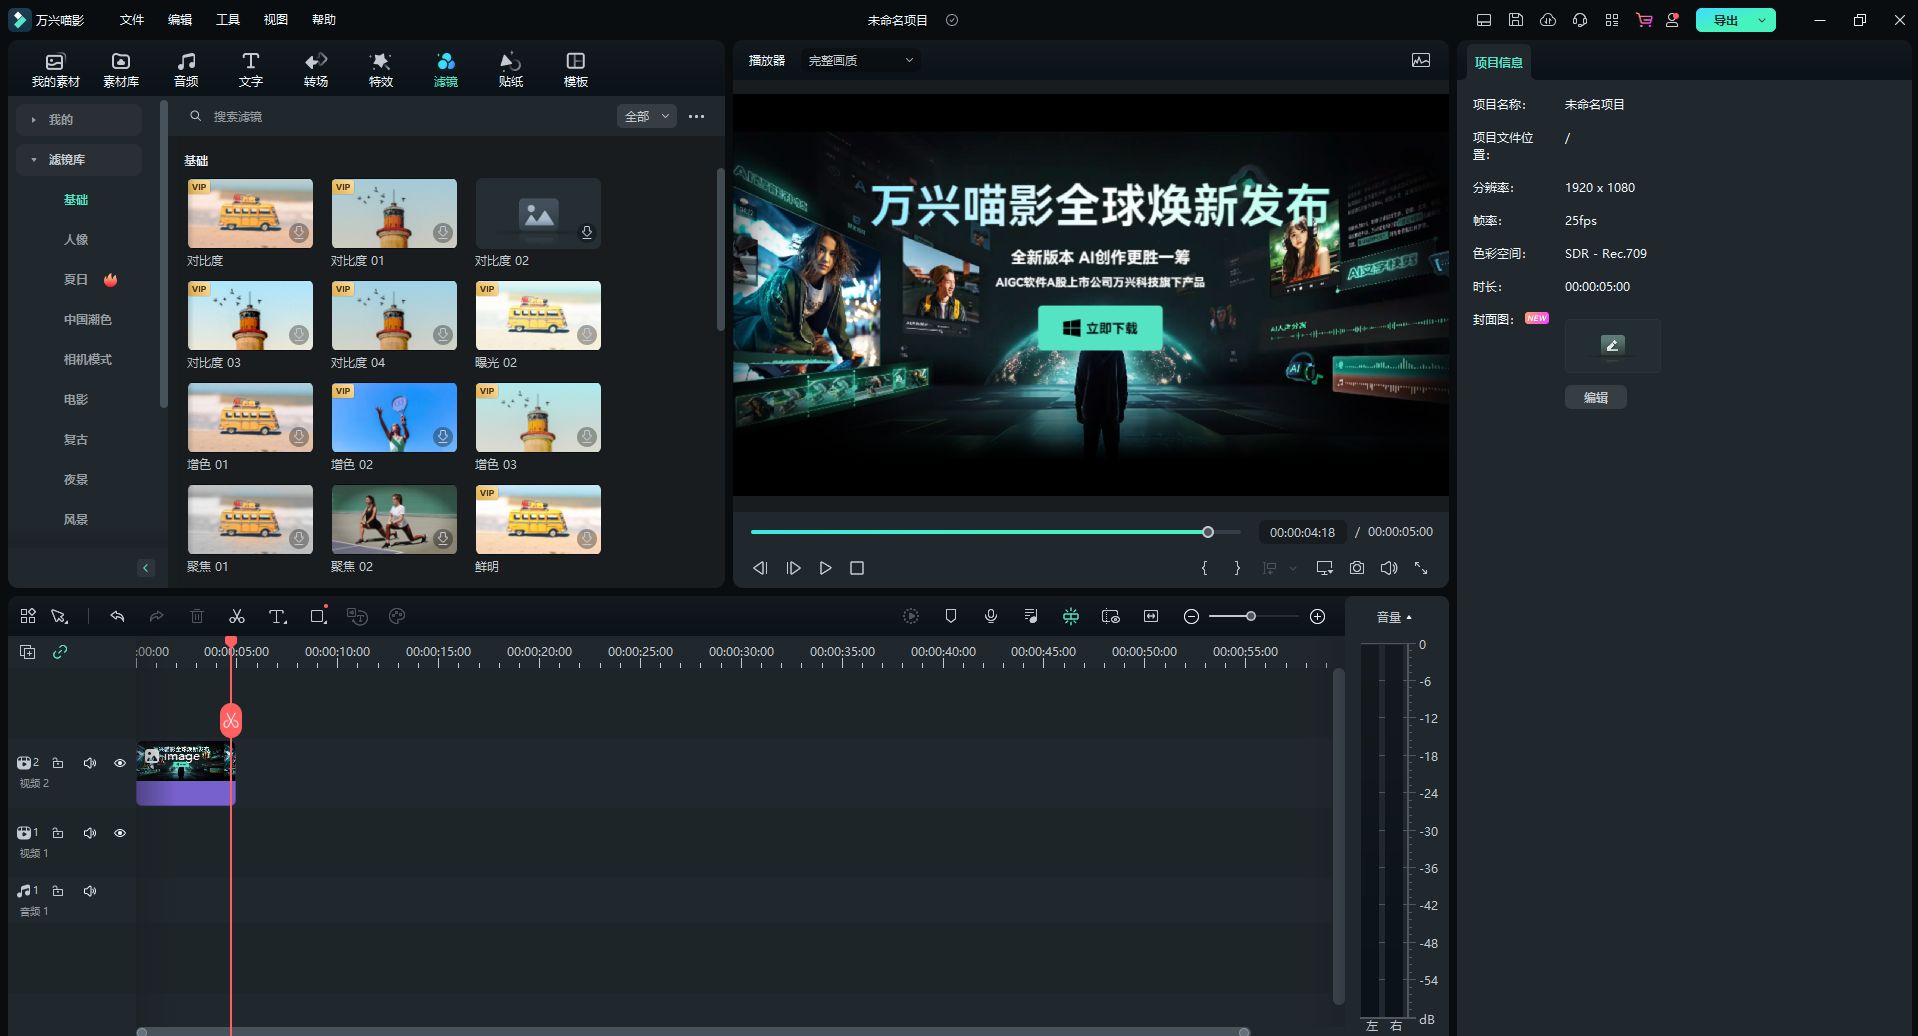The width and height of the screenshot is (1918, 1036).
Task: Mute video track 1 audio
Action: click(x=90, y=833)
